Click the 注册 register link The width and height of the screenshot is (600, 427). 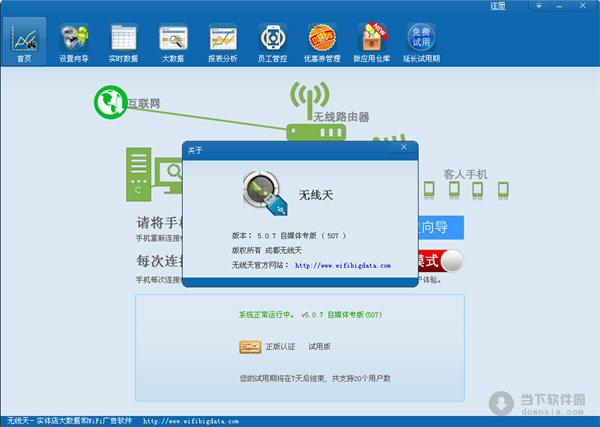(x=498, y=6)
